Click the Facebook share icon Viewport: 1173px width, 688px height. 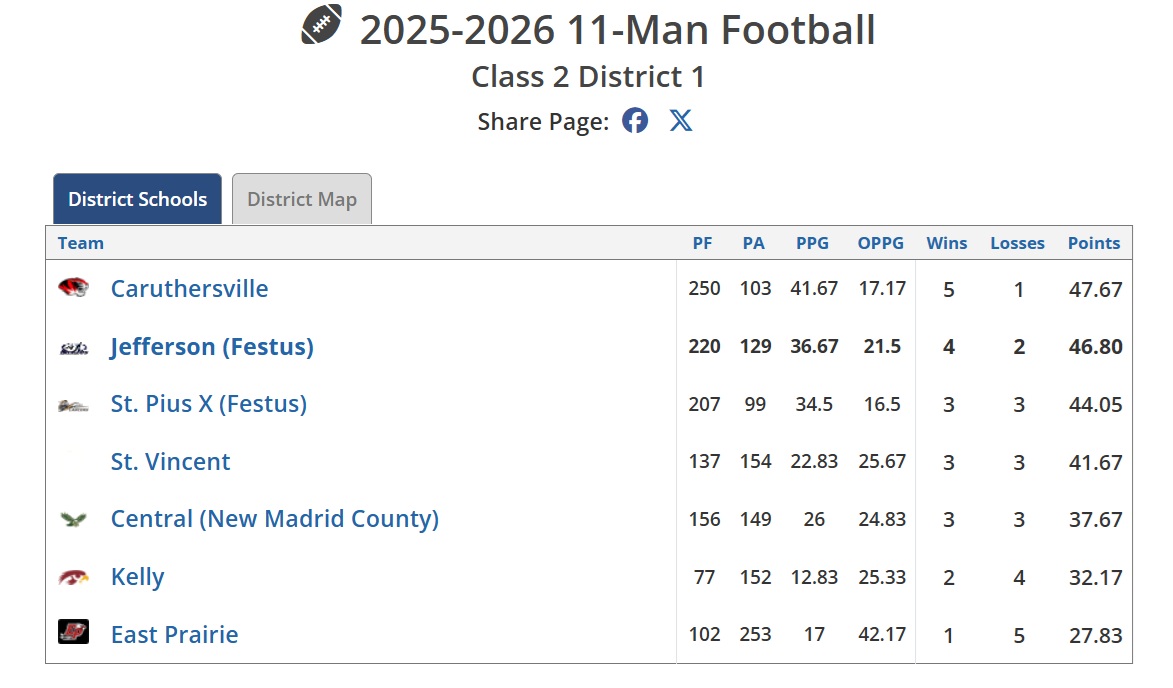pos(635,121)
